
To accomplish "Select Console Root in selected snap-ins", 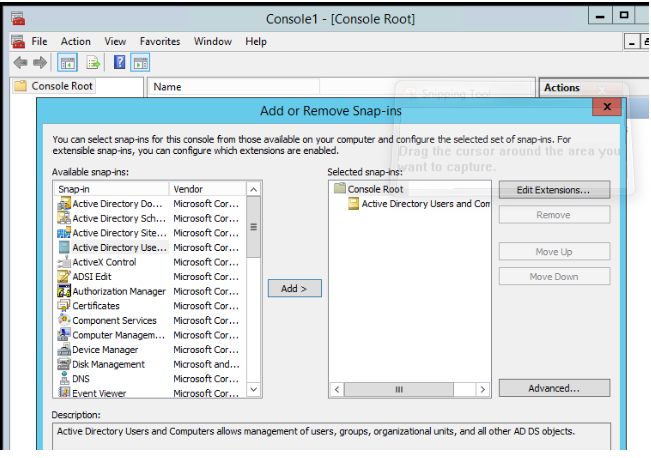I will coord(375,189).
